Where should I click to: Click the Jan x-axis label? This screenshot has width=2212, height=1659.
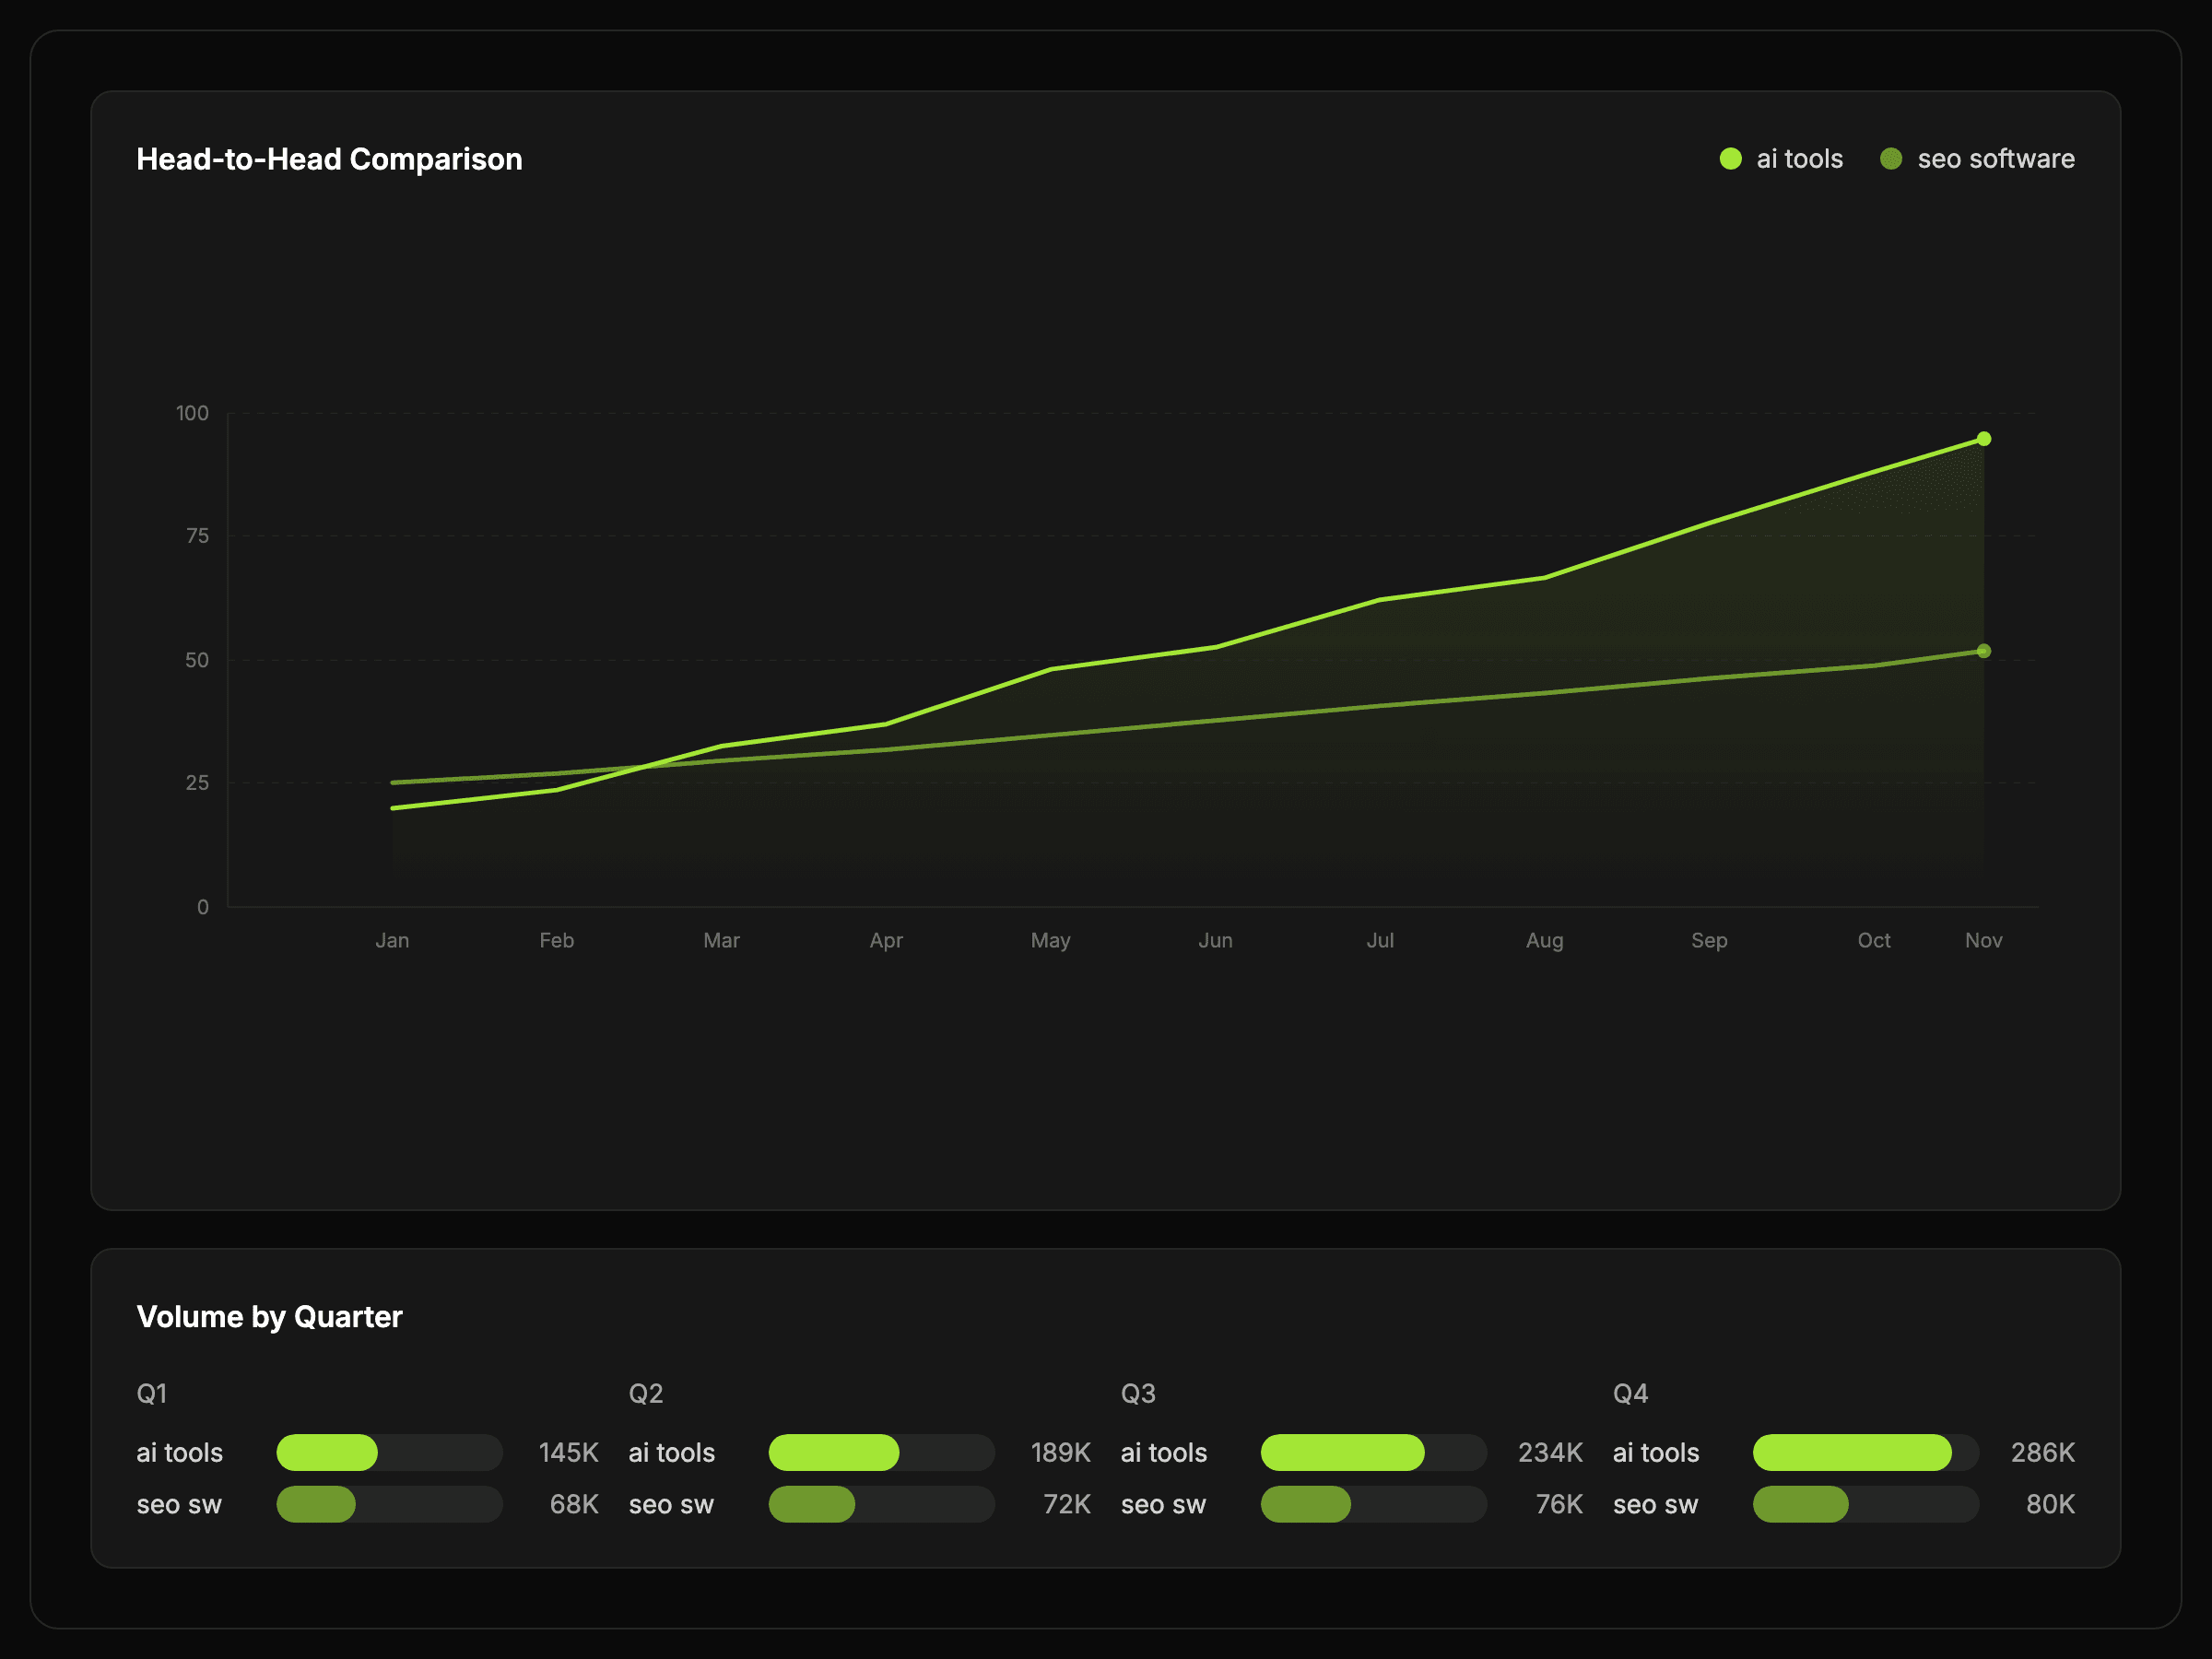coord(392,940)
